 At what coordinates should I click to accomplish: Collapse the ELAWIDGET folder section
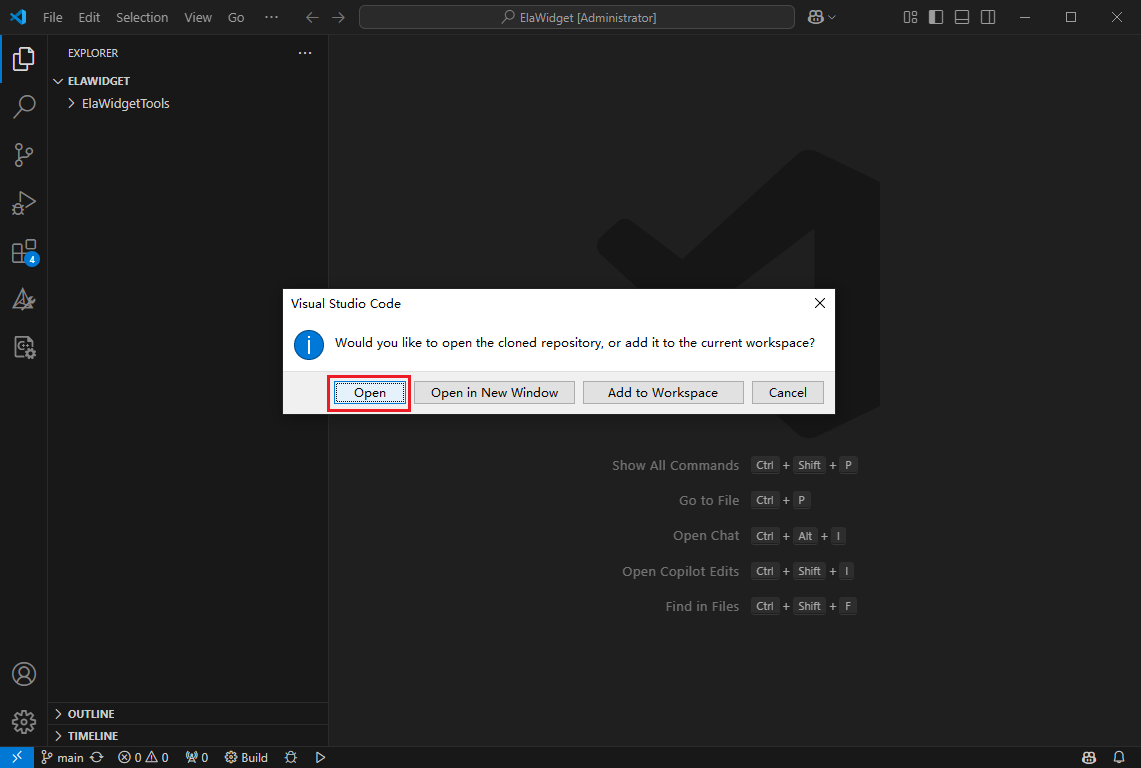point(188,81)
